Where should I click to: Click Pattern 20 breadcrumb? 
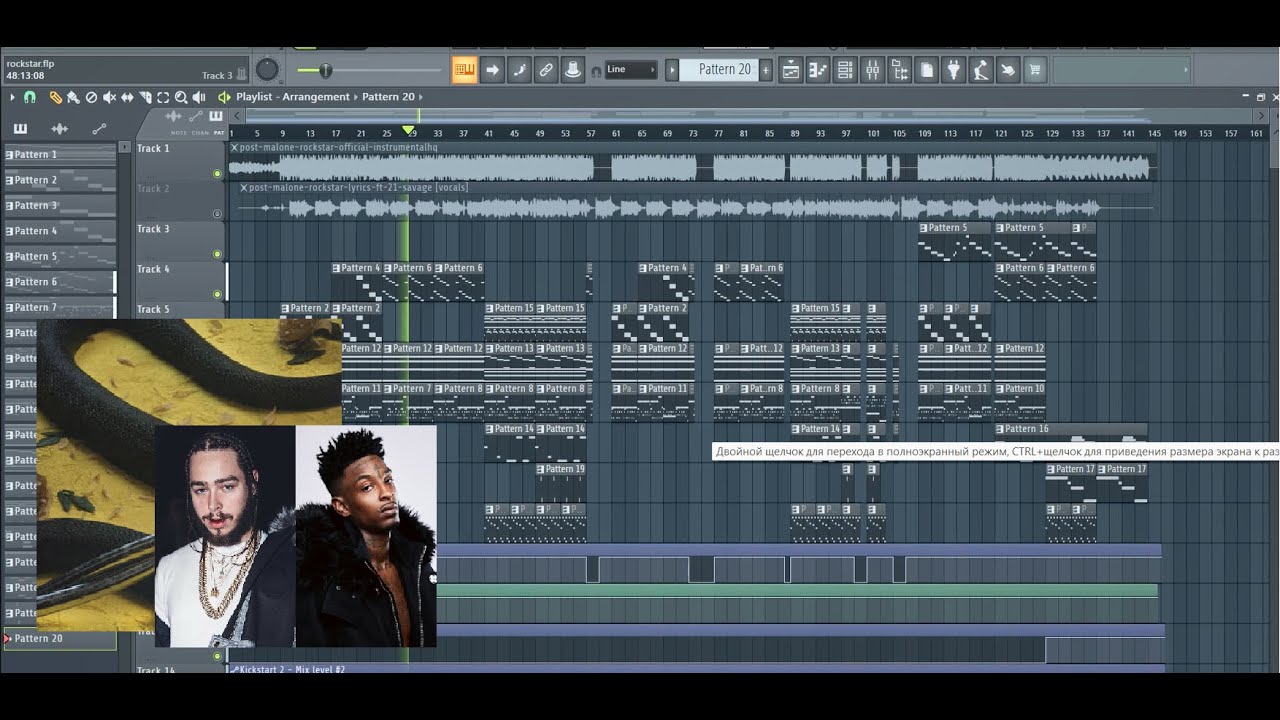click(388, 97)
